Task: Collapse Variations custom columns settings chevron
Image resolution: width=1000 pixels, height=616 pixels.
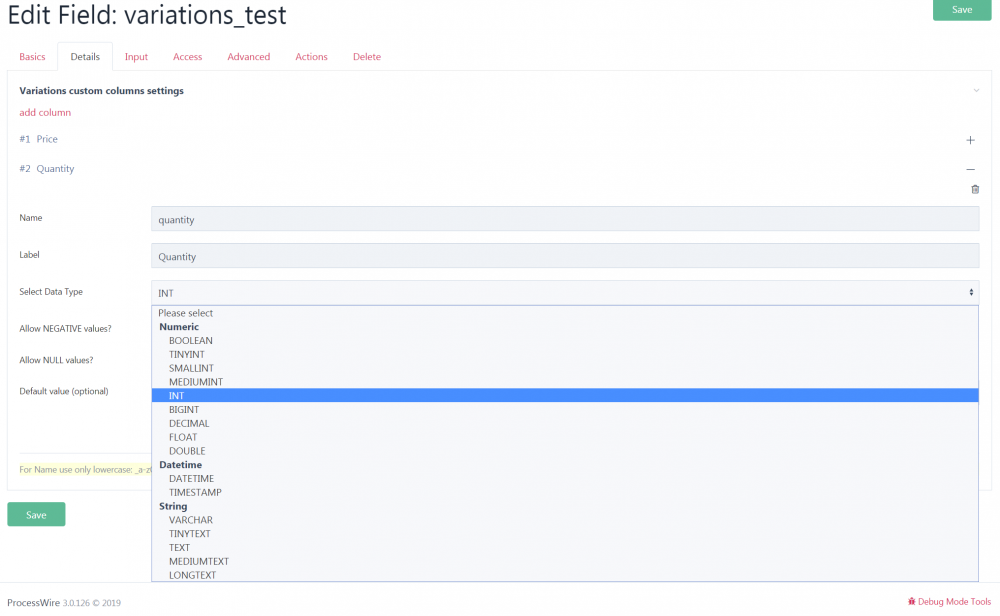Action: pyautogui.click(x=976, y=91)
